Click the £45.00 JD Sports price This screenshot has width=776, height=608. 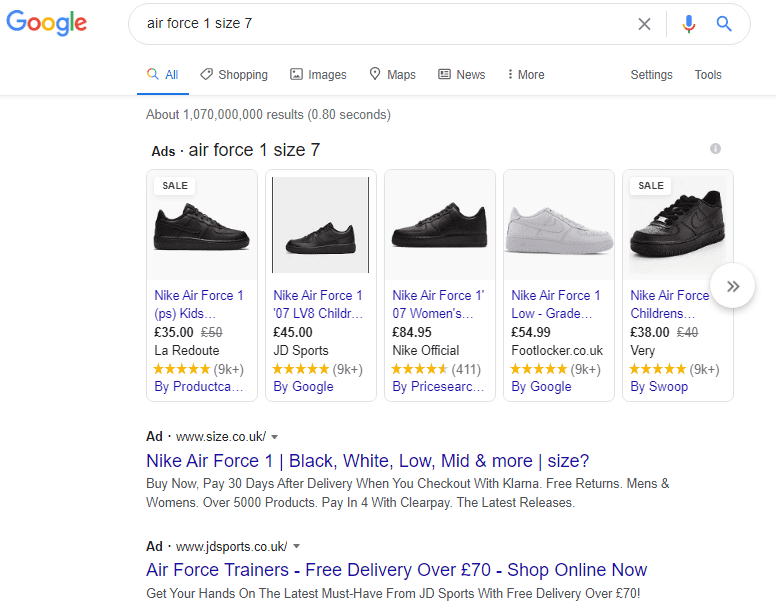pos(293,332)
